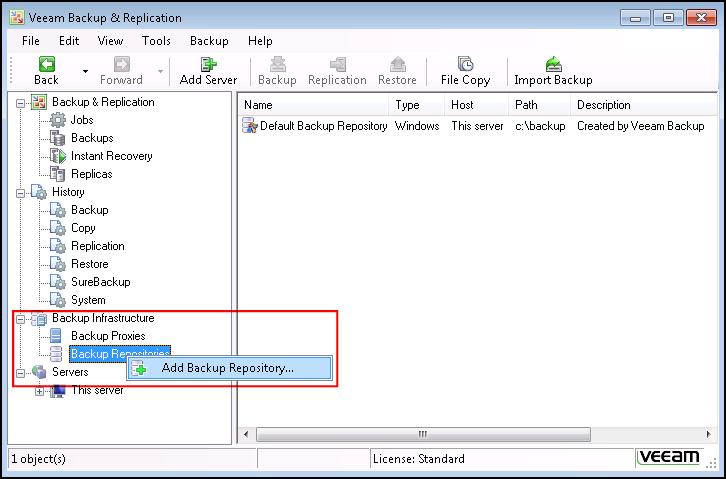Viewport: 726px width, 479px height.
Task: Click the Created by Veeam Backup description
Action: click(640, 126)
